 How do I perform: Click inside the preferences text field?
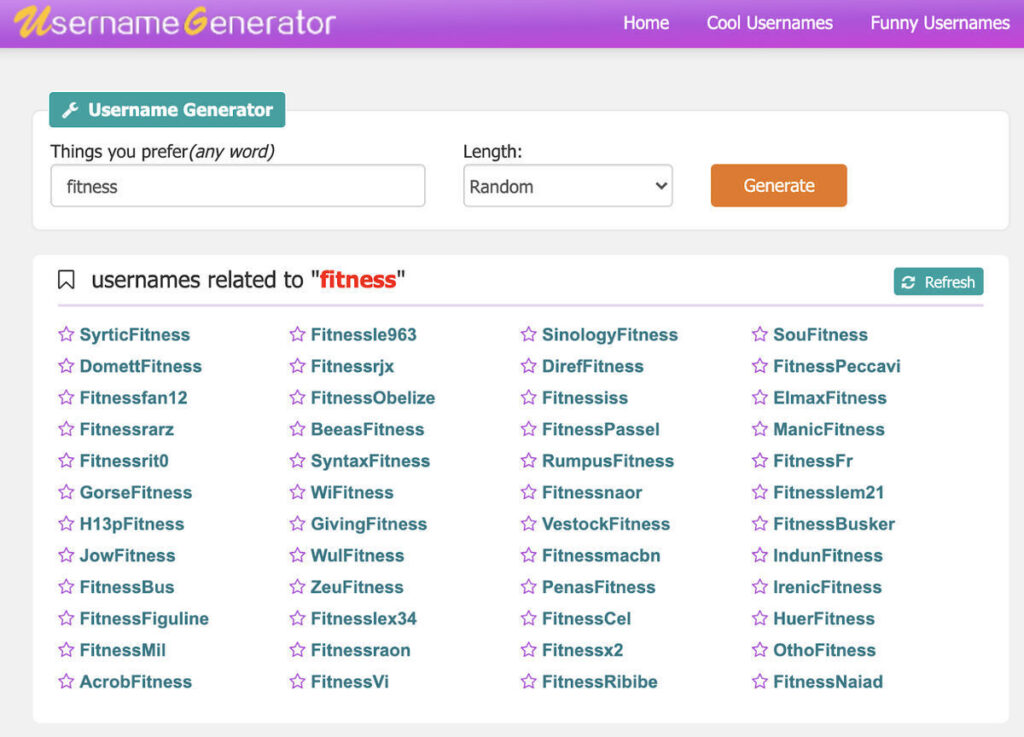pyautogui.click(x=237, y=185)
